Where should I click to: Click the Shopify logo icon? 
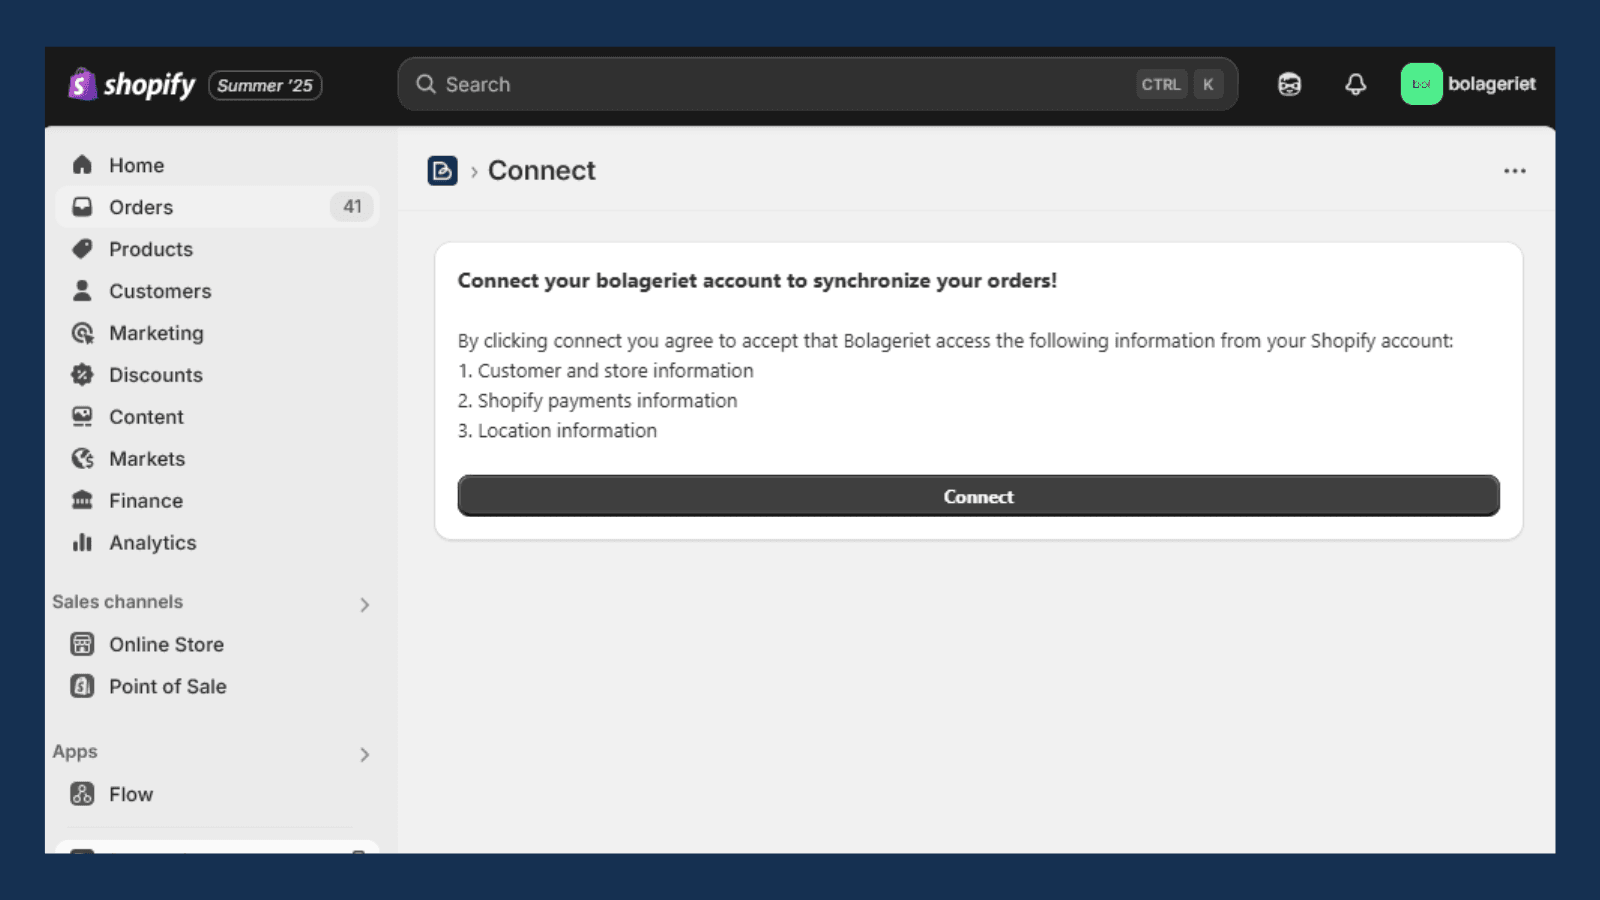82,85
